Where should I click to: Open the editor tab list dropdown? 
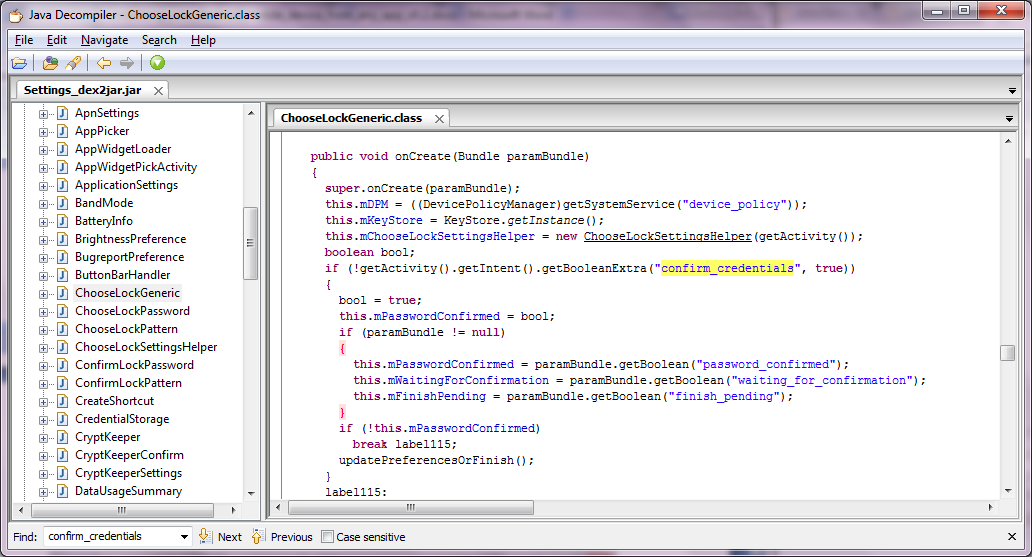(1009, 119)
